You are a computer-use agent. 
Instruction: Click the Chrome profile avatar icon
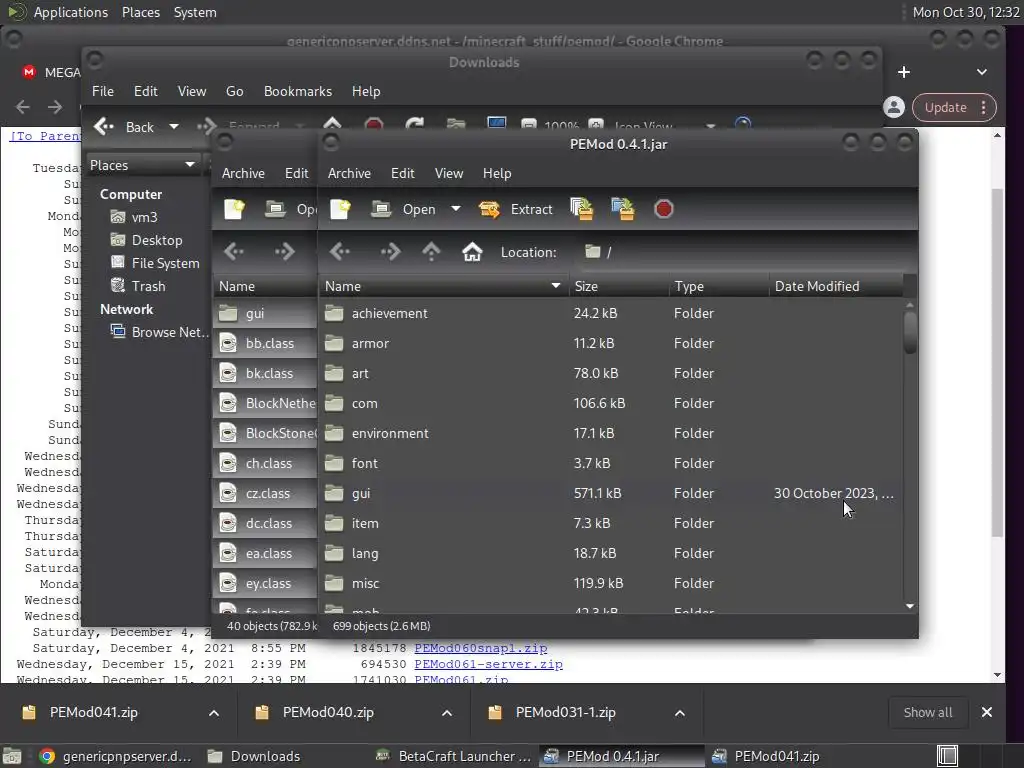tap(894, 107)
